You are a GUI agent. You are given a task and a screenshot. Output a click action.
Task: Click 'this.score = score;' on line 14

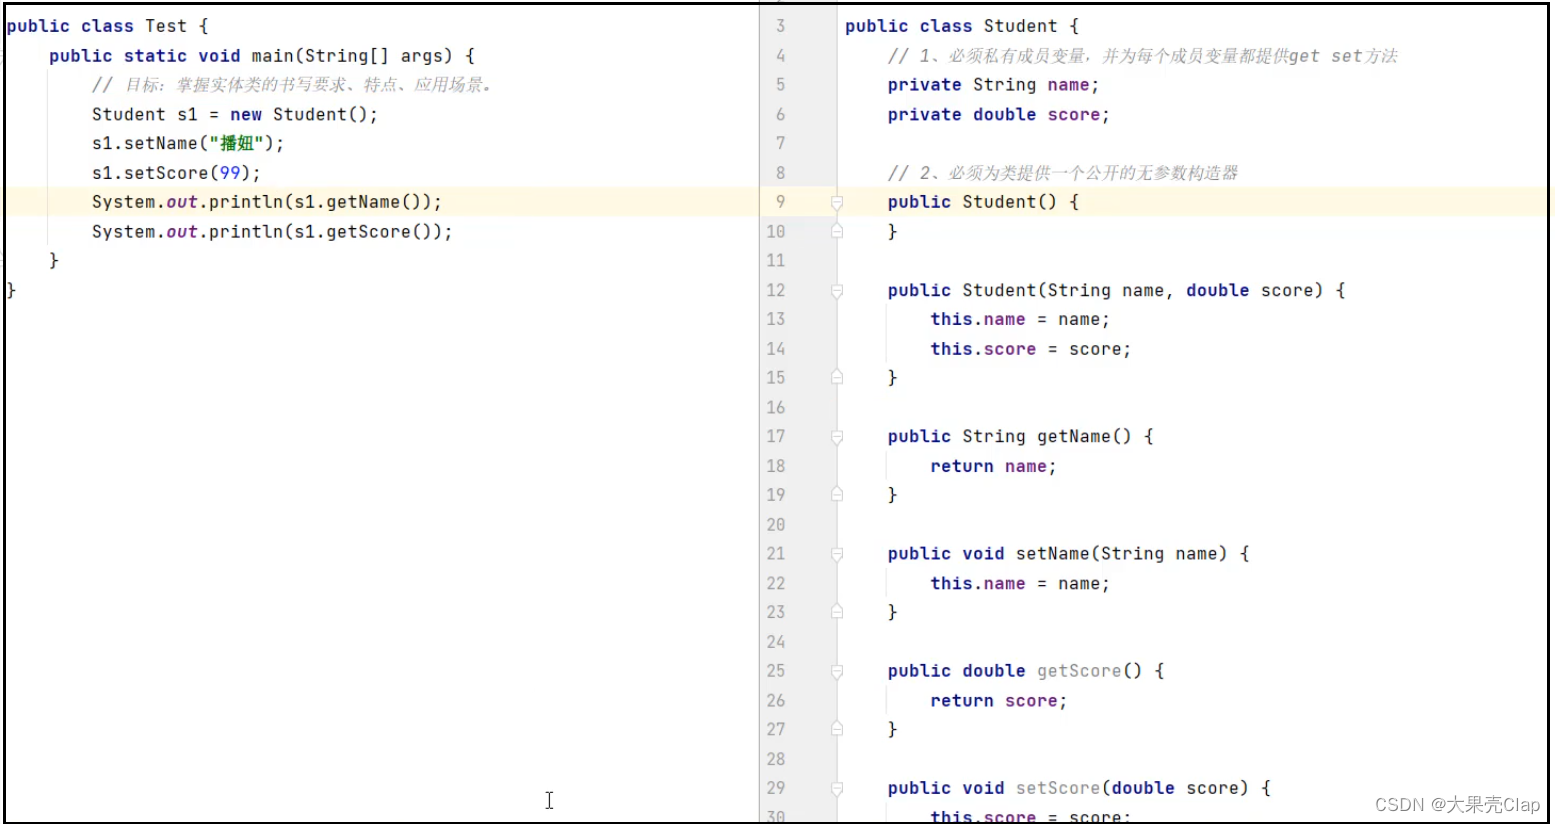(x=1030, y=349)
